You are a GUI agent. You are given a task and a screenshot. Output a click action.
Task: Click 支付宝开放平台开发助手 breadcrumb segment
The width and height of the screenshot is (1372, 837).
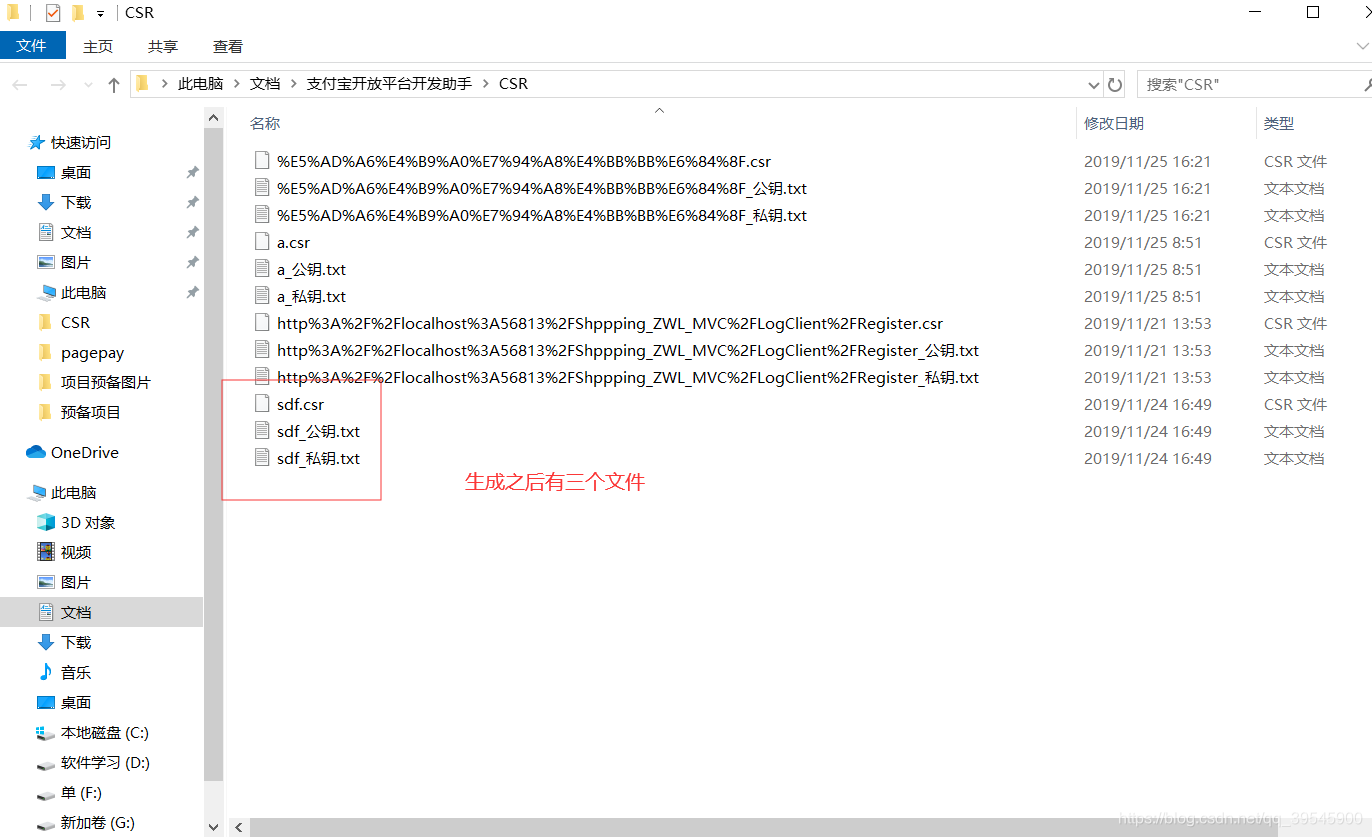click(389, 84)
